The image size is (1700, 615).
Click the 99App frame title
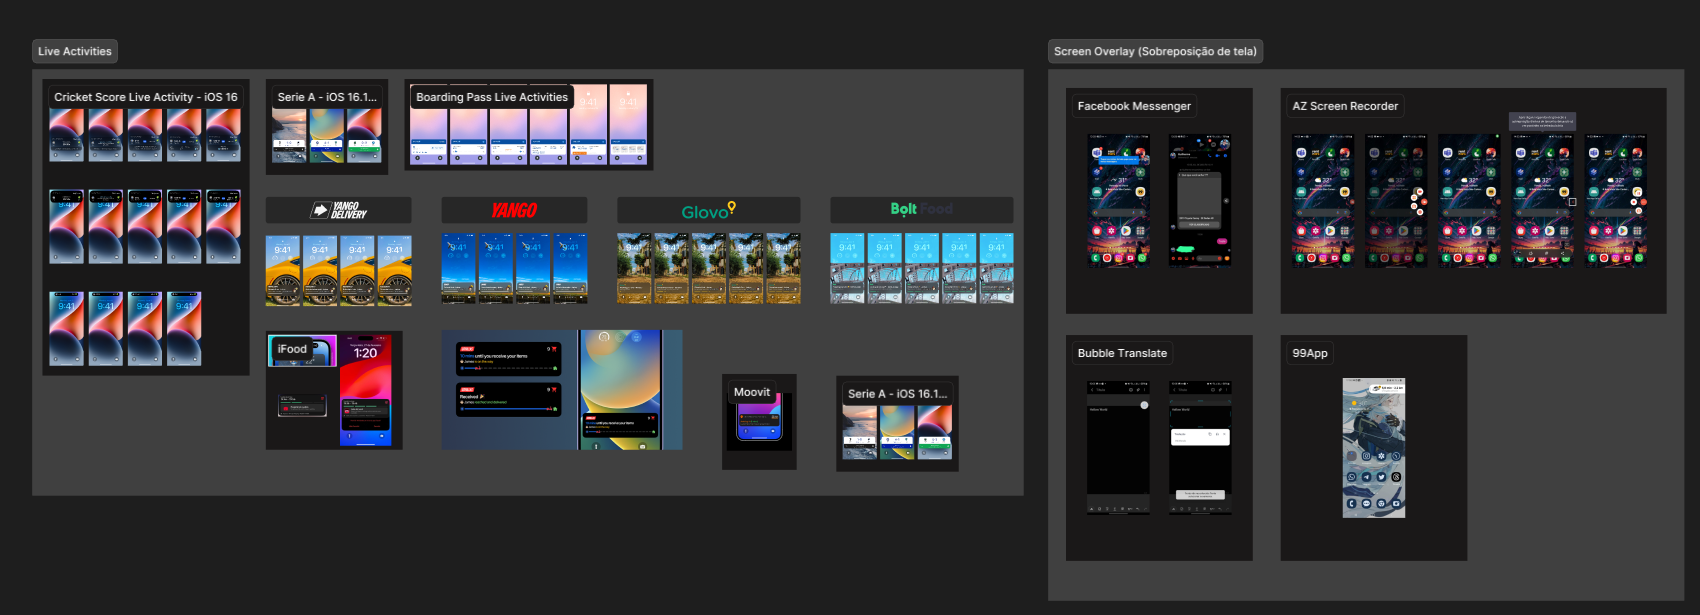(1310, 353)
